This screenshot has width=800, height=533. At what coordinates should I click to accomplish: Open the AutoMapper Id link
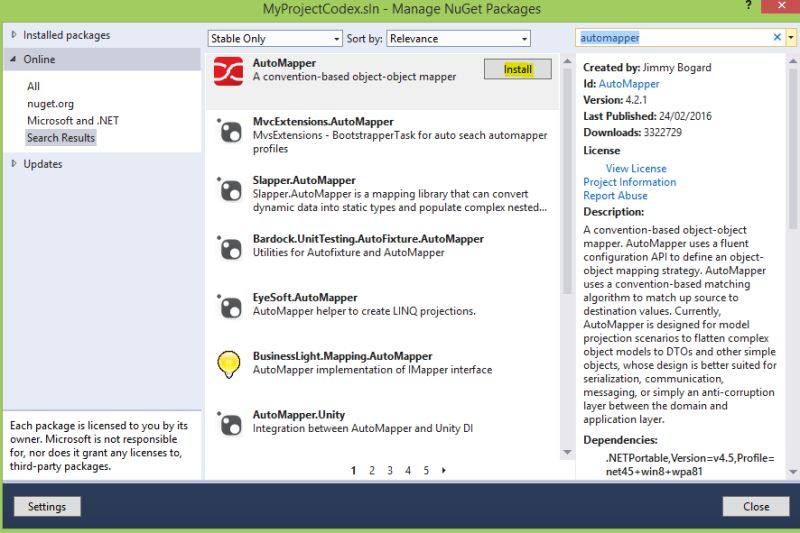[x=629, y=84]
